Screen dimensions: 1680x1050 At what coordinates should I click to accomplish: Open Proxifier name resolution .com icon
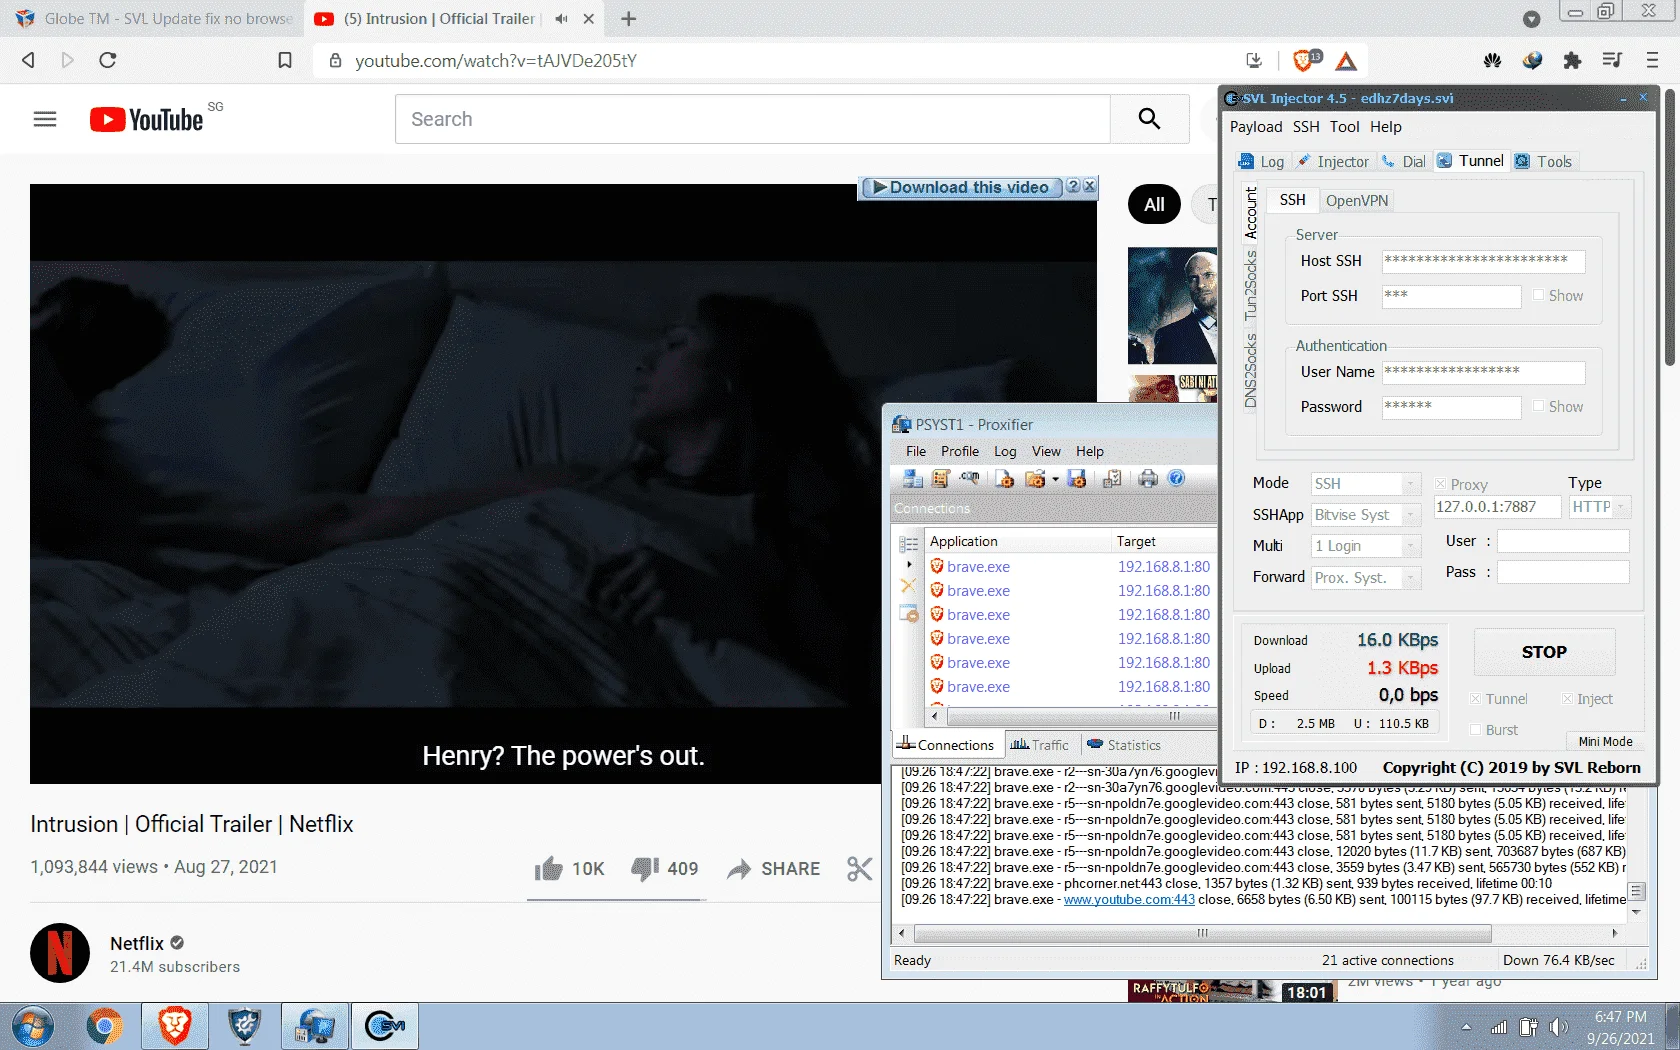pos(970,479)
